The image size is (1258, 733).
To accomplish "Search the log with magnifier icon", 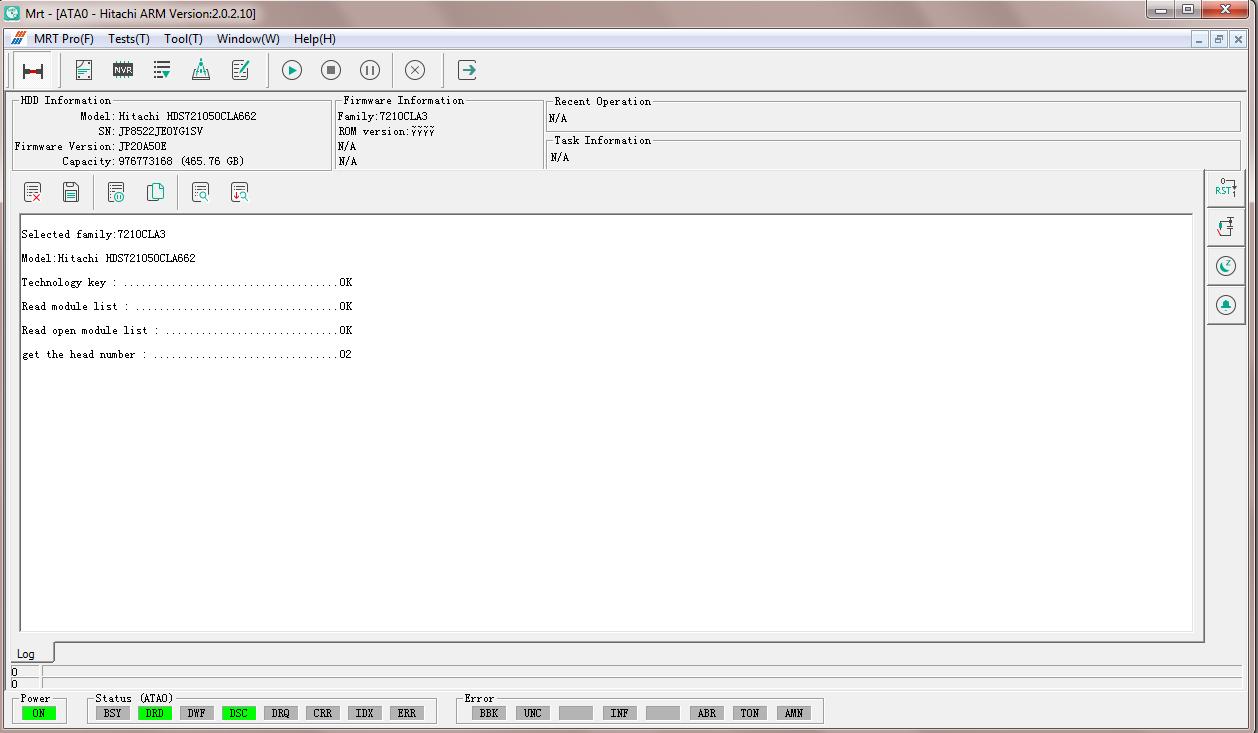I will click(x=200, y=192).
